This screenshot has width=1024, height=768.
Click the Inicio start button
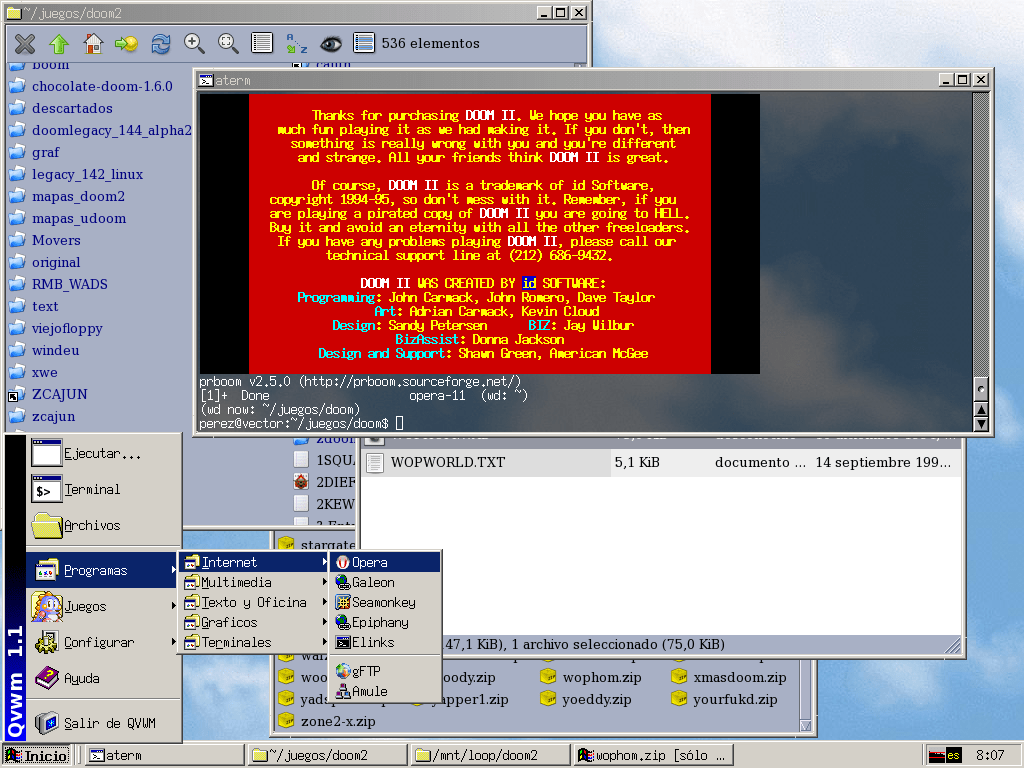click(38, 756)
